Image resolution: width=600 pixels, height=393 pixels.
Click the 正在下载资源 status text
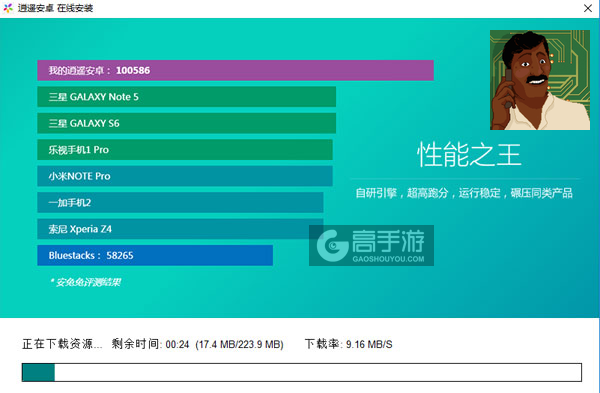click(62, 344)
